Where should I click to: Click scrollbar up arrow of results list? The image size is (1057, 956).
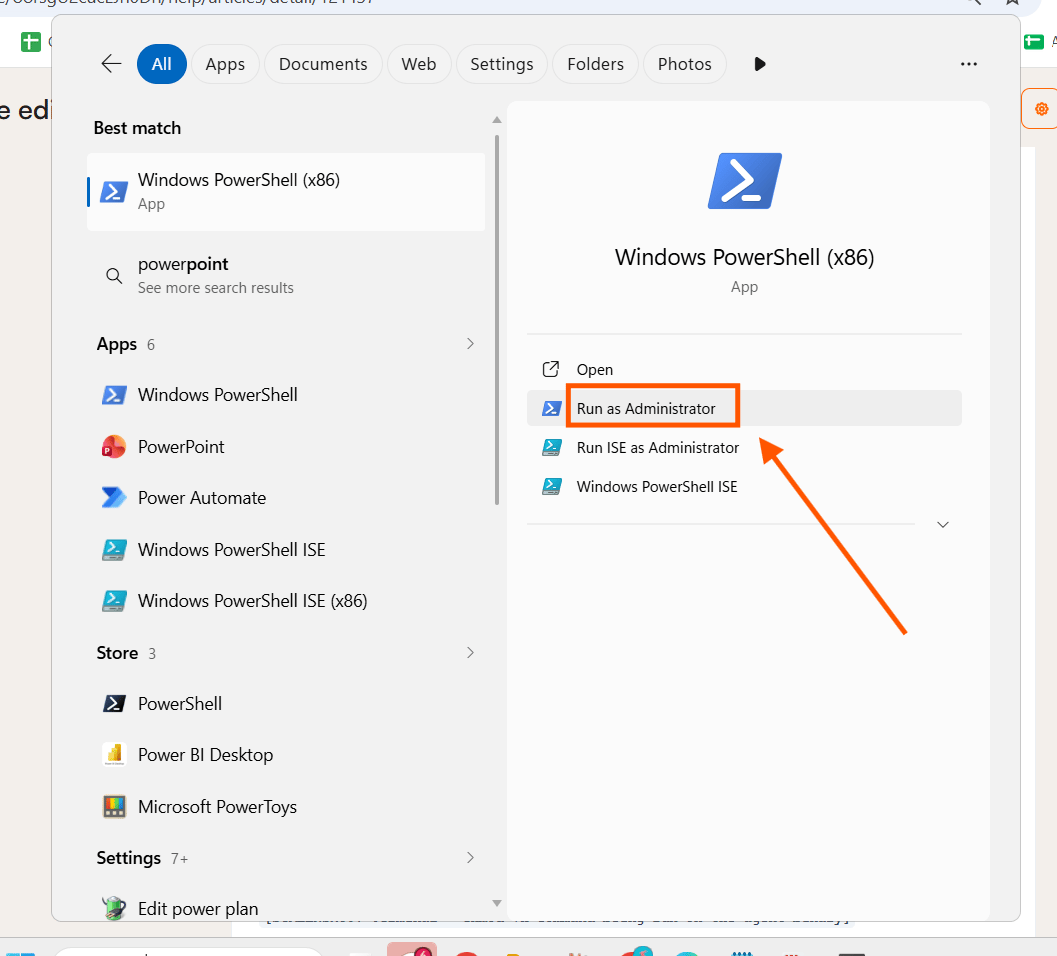point(497,120)
